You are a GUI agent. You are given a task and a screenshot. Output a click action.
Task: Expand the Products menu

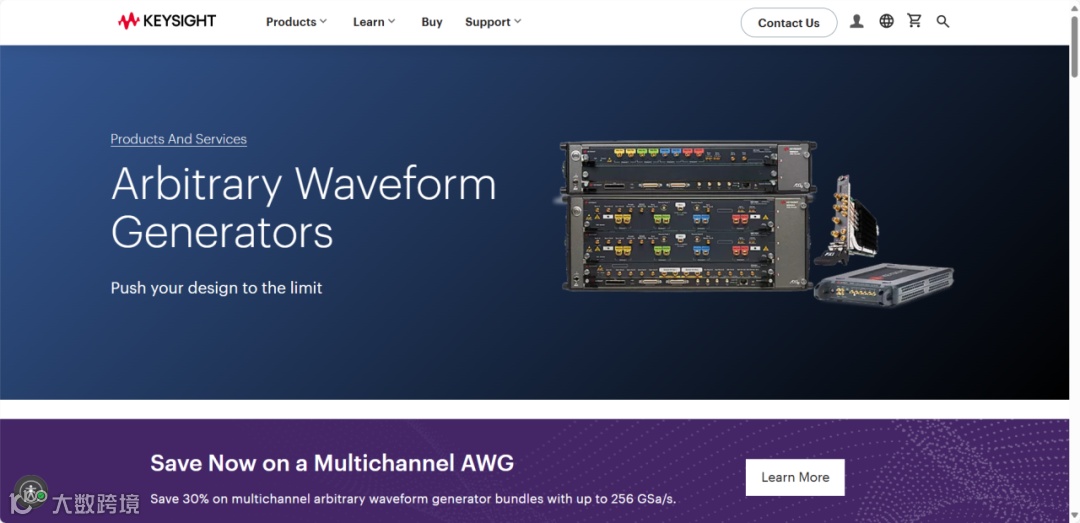[x=296, y=22]
